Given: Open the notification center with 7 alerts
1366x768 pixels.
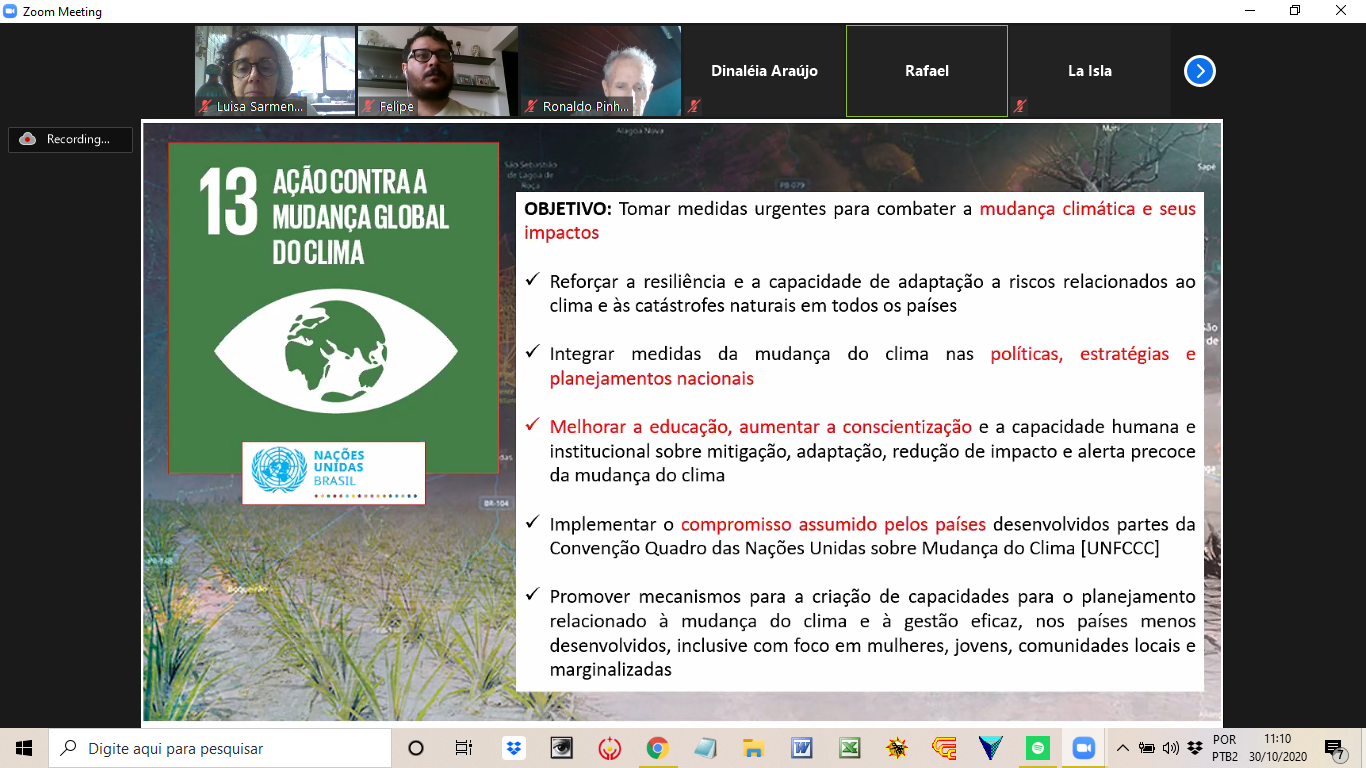Looking at the screenshot, I should coord(1334,748).
